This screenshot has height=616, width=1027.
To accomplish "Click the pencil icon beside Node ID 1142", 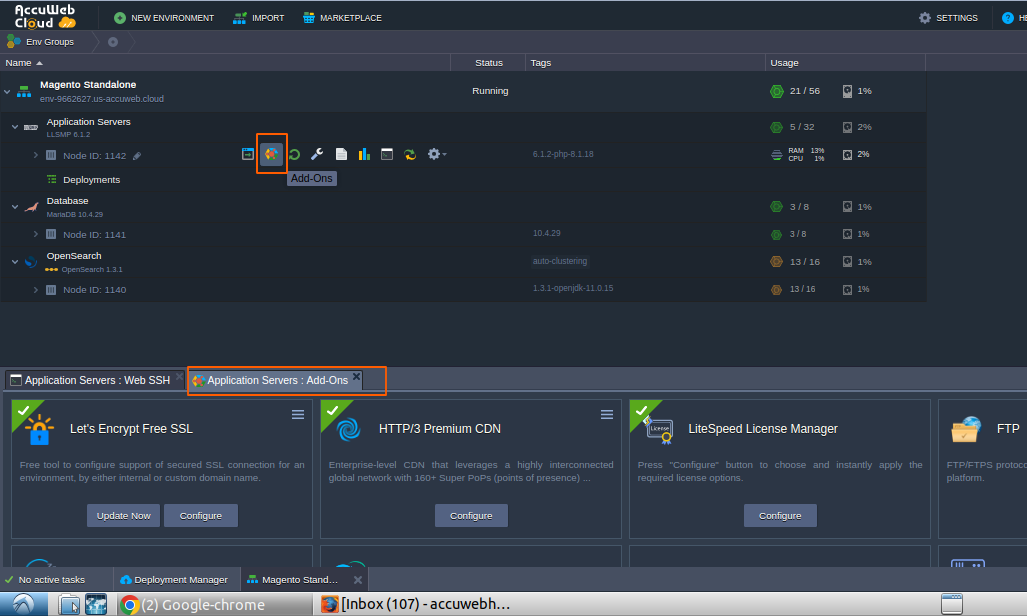I will [137, 156].
